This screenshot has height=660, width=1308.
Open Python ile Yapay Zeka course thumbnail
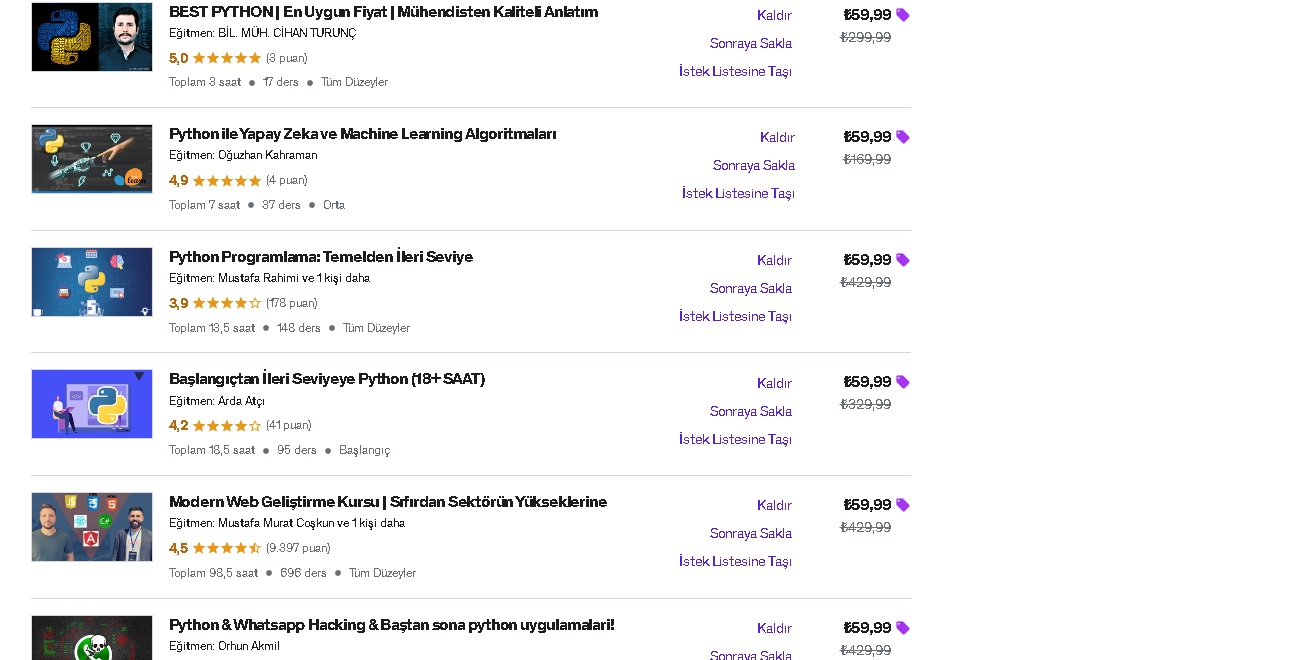click(x=92, y=159)
